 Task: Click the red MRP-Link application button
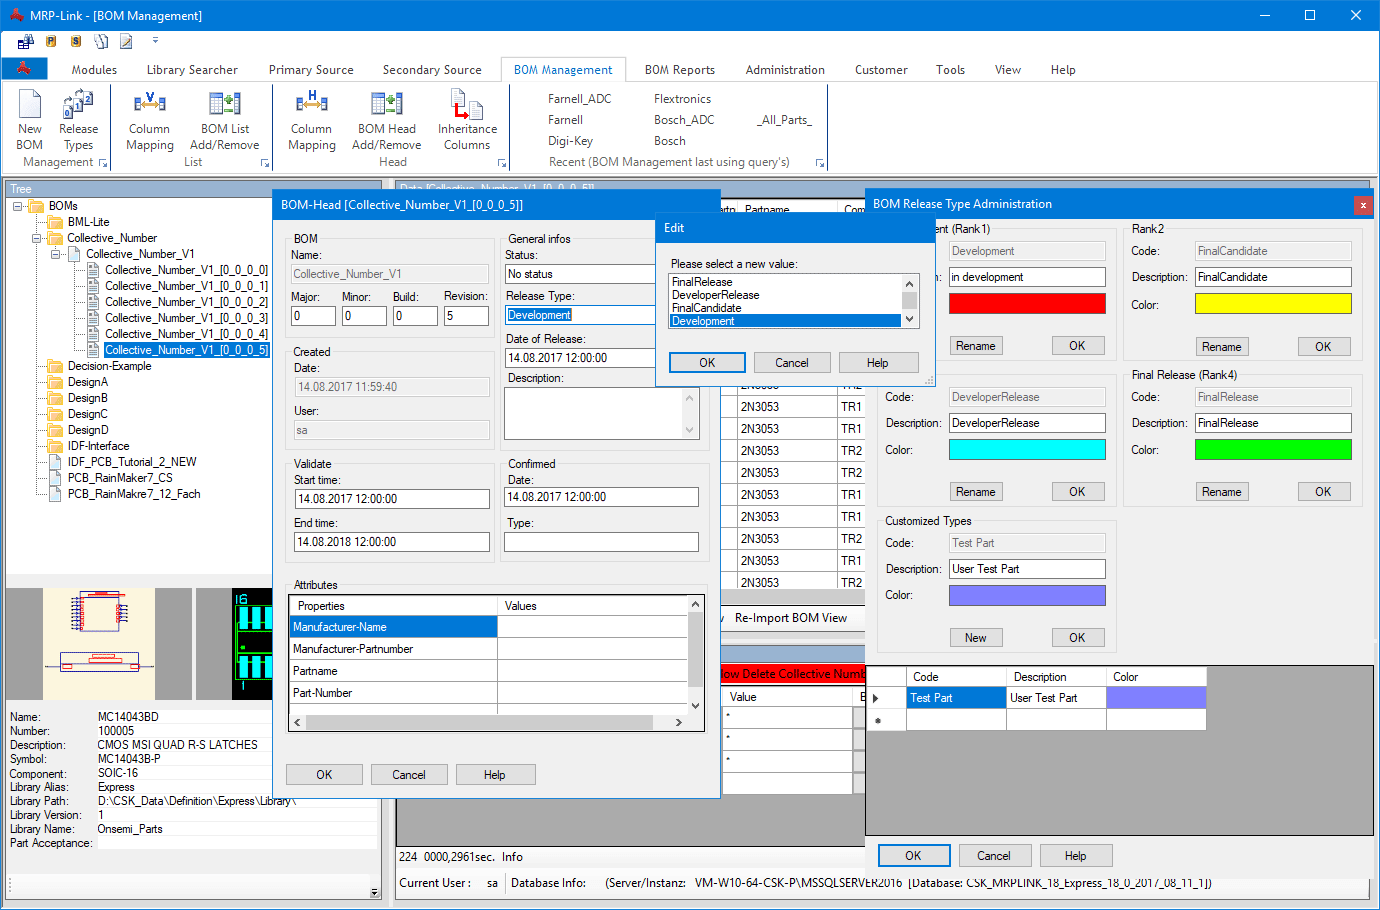24,68
